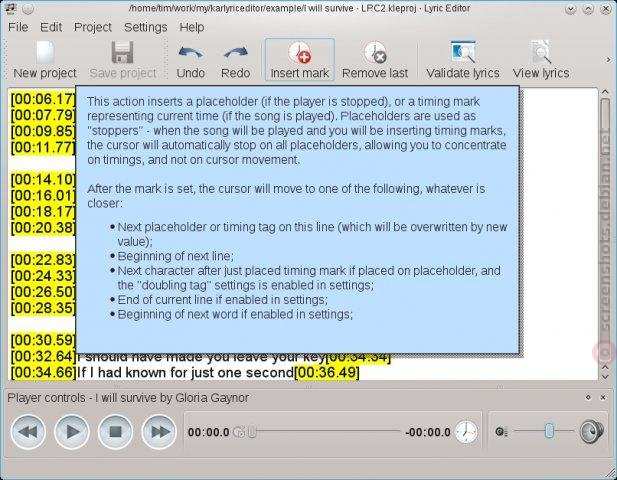Screen dimensions: 617x480
Task: Expand the toolbar overflow chevron
Action: pos(608,60)
